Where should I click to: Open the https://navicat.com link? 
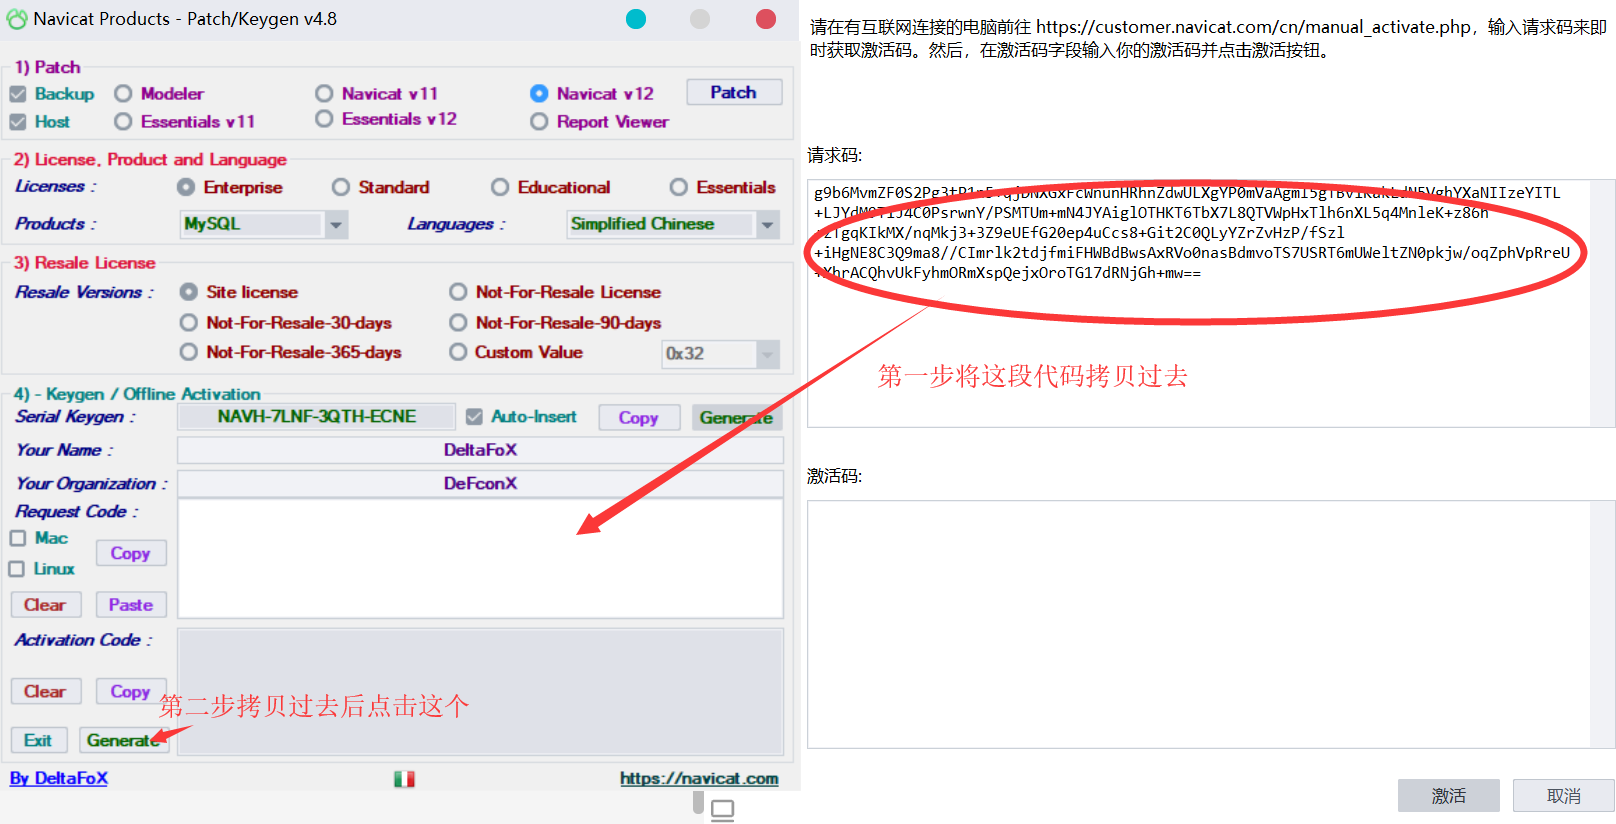699,779
